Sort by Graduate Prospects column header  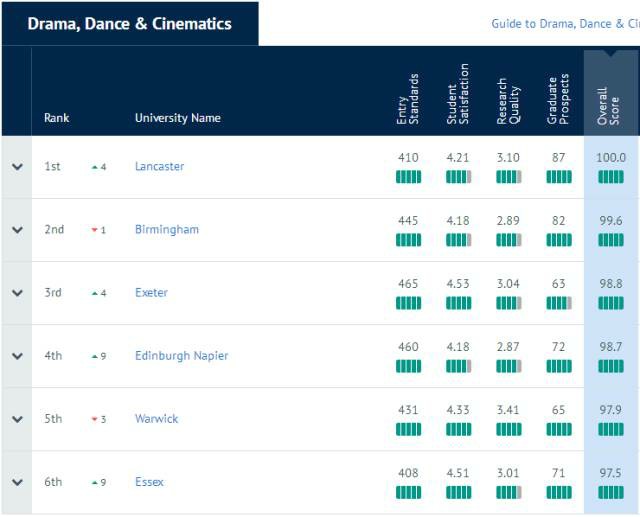(558, 99)
